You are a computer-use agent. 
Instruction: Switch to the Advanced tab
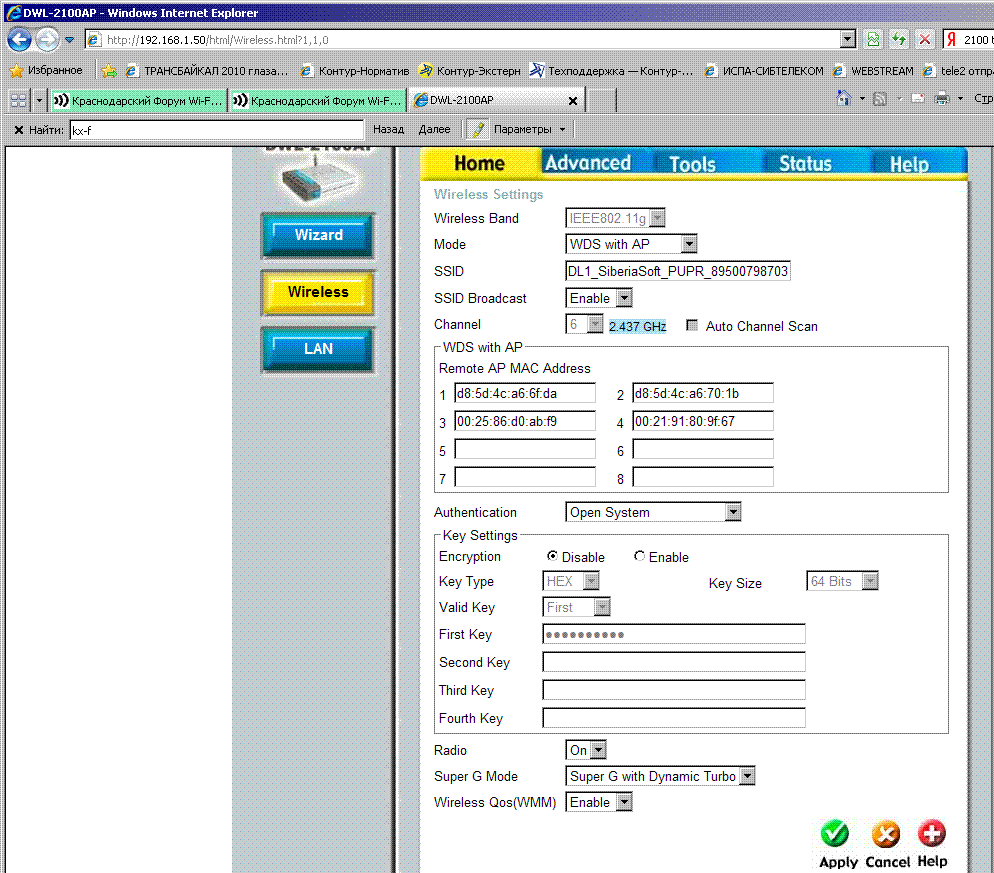[x=588, y=163]
